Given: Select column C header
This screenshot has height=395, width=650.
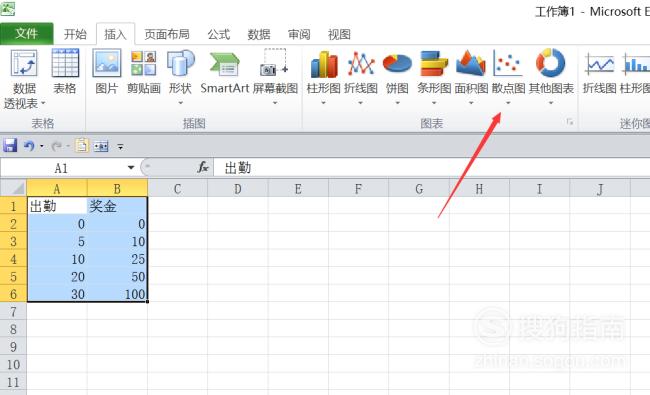Looking at the screenshot, I should [177, 189].
